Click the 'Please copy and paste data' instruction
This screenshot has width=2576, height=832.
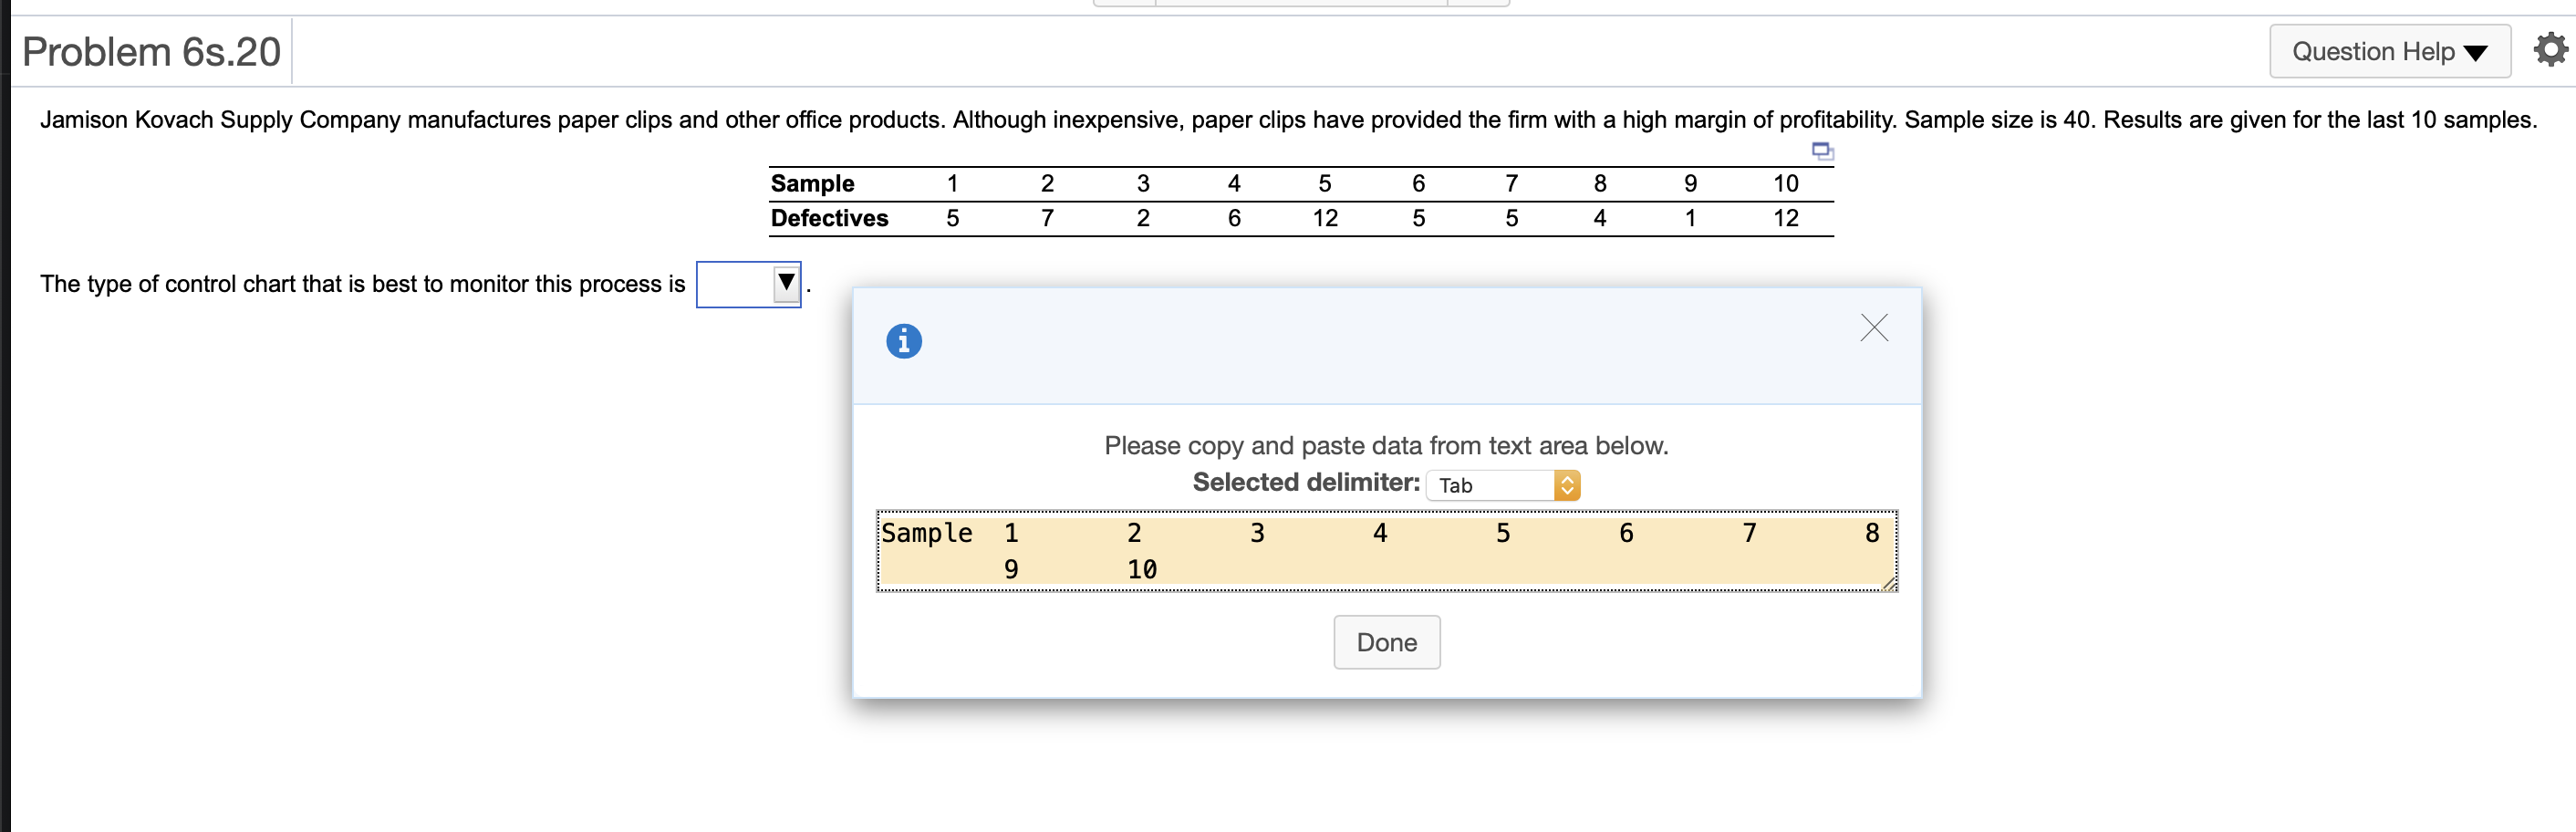click(1386, 446)
